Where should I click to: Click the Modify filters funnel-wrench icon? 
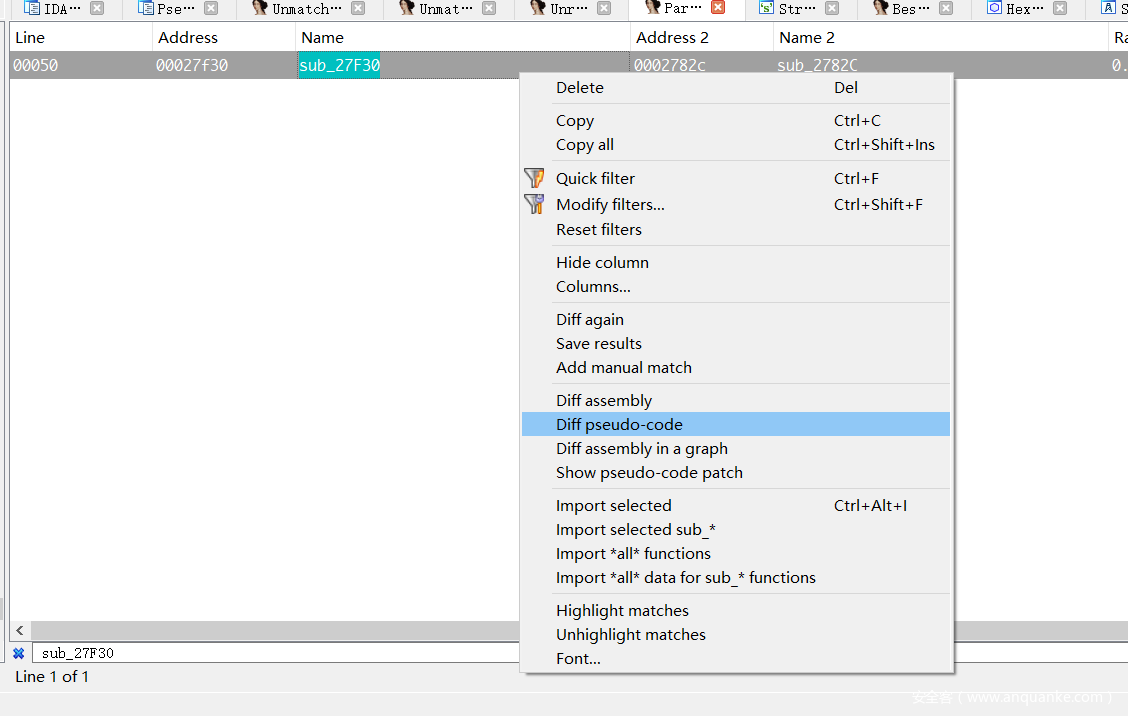click(x=534, y=204)
